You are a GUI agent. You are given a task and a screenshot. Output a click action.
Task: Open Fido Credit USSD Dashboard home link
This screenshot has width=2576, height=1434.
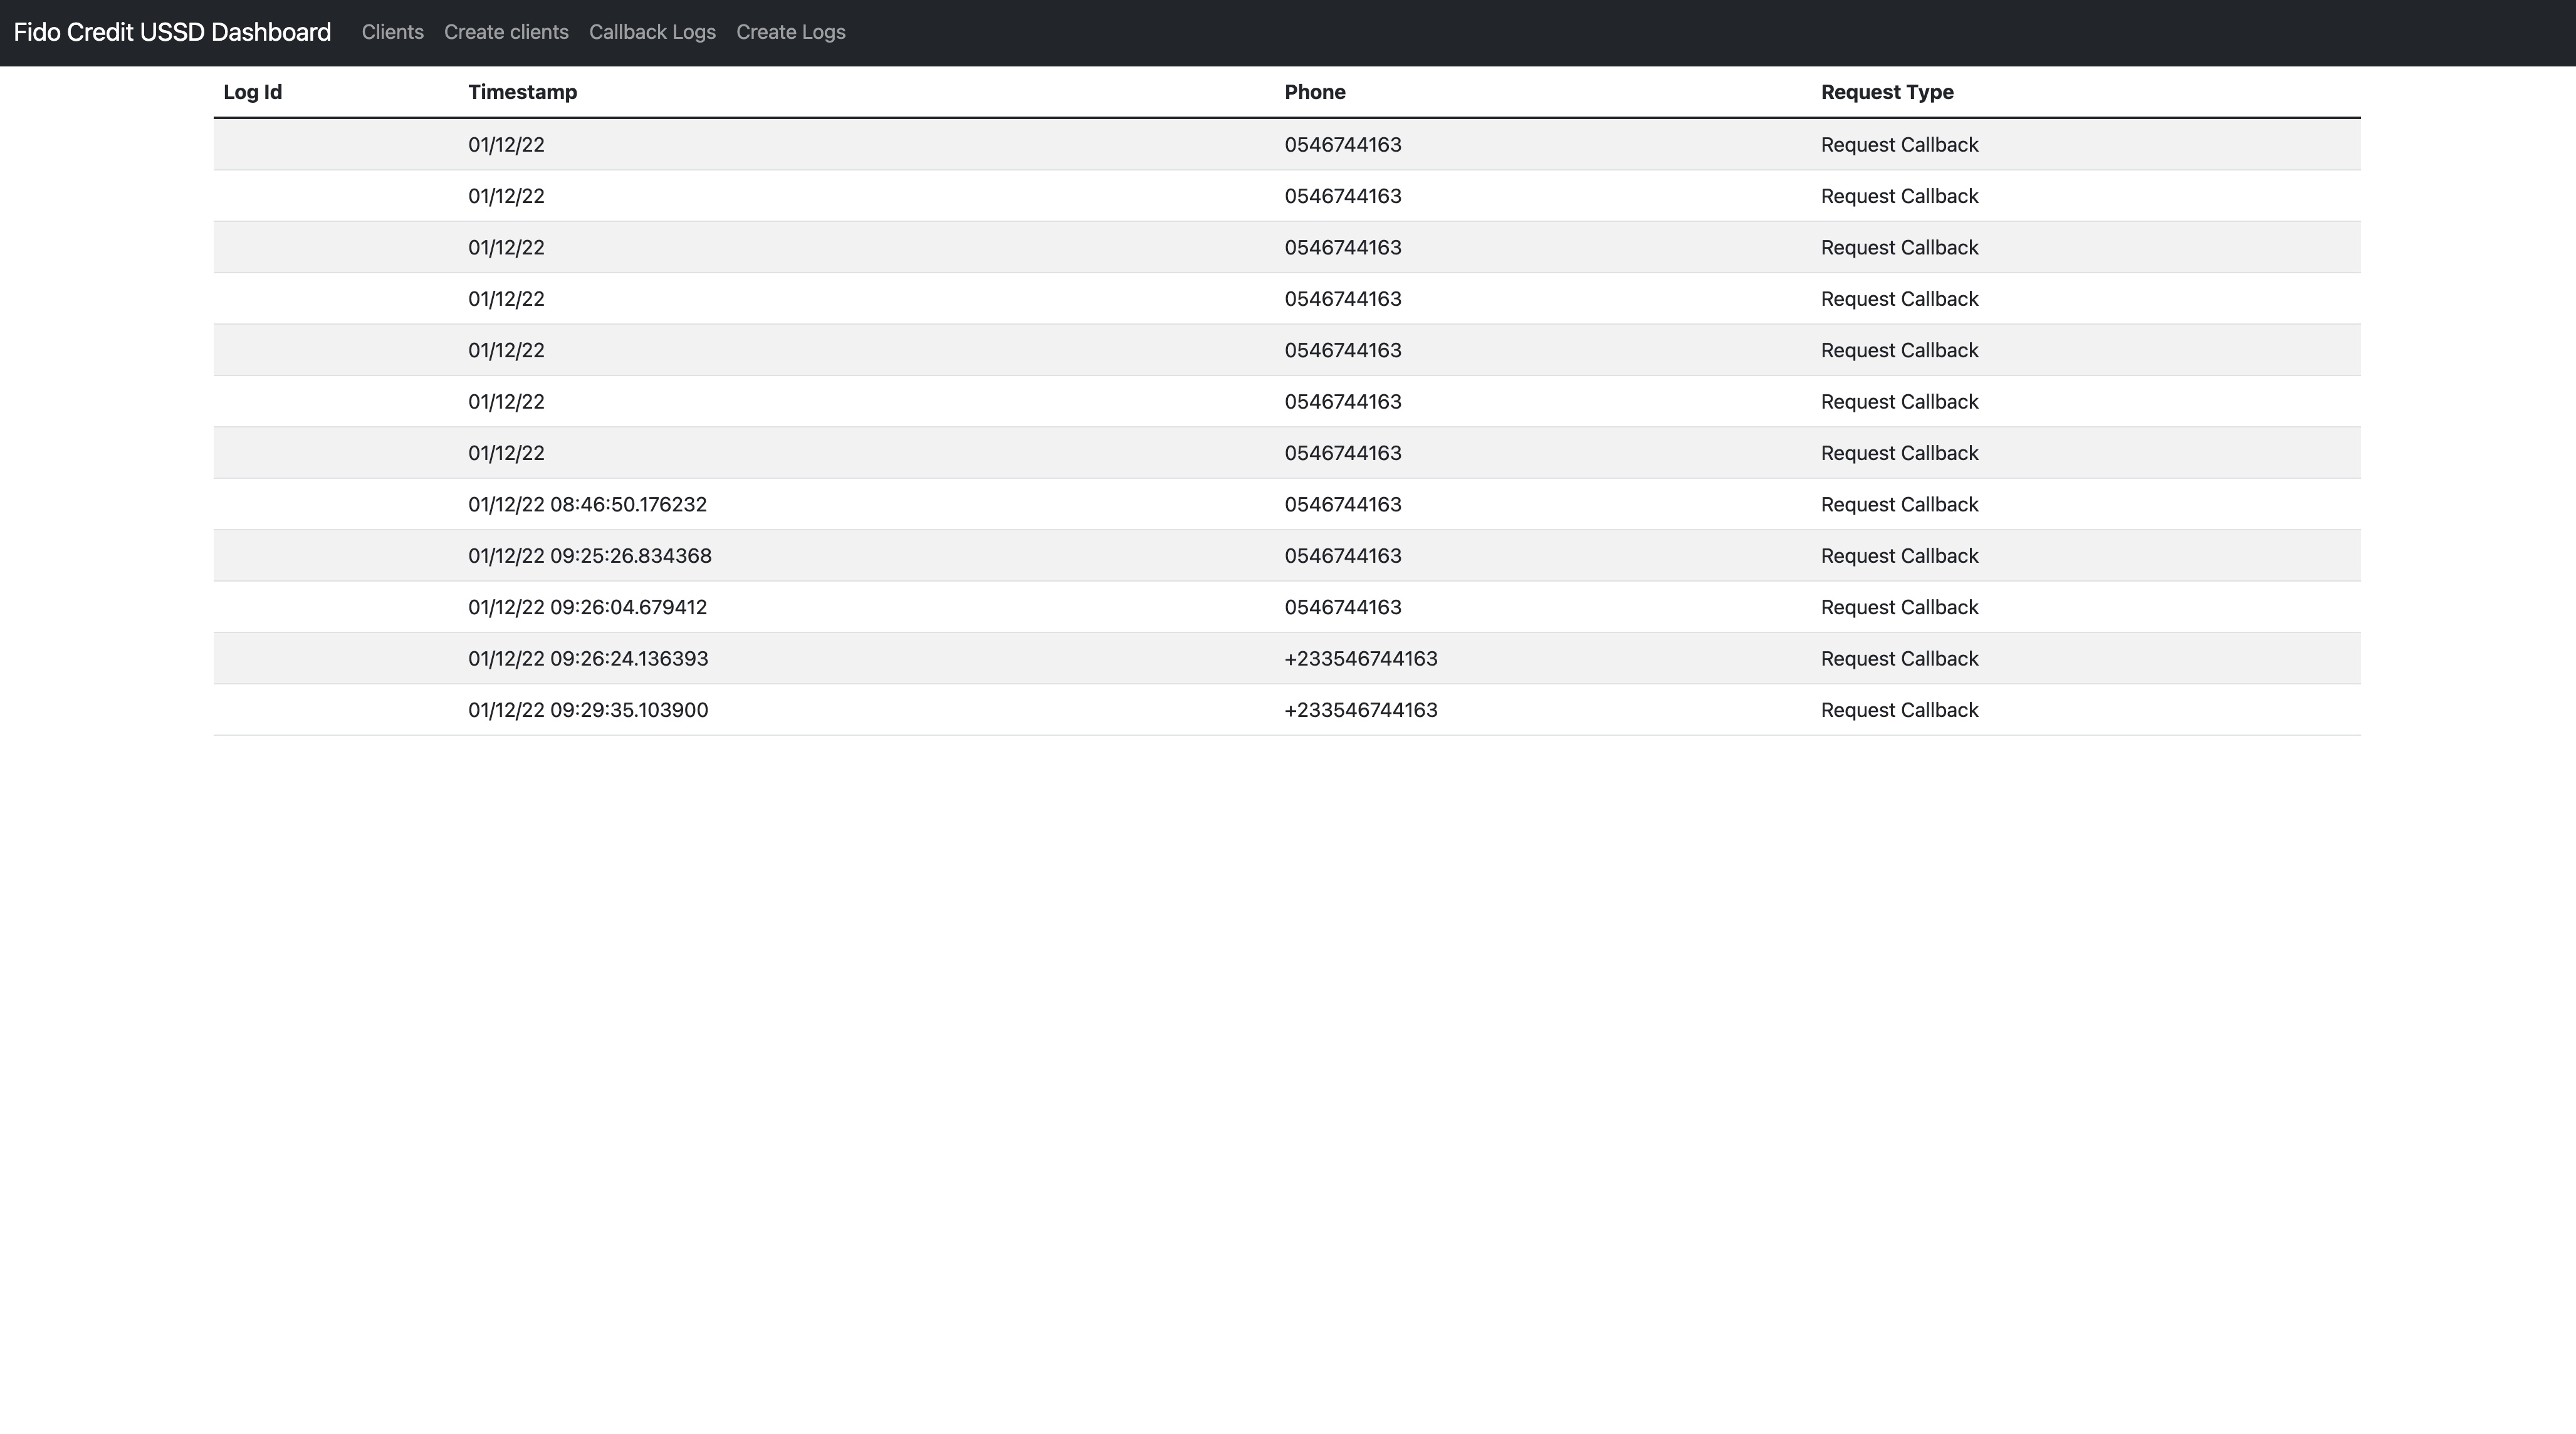172,32
